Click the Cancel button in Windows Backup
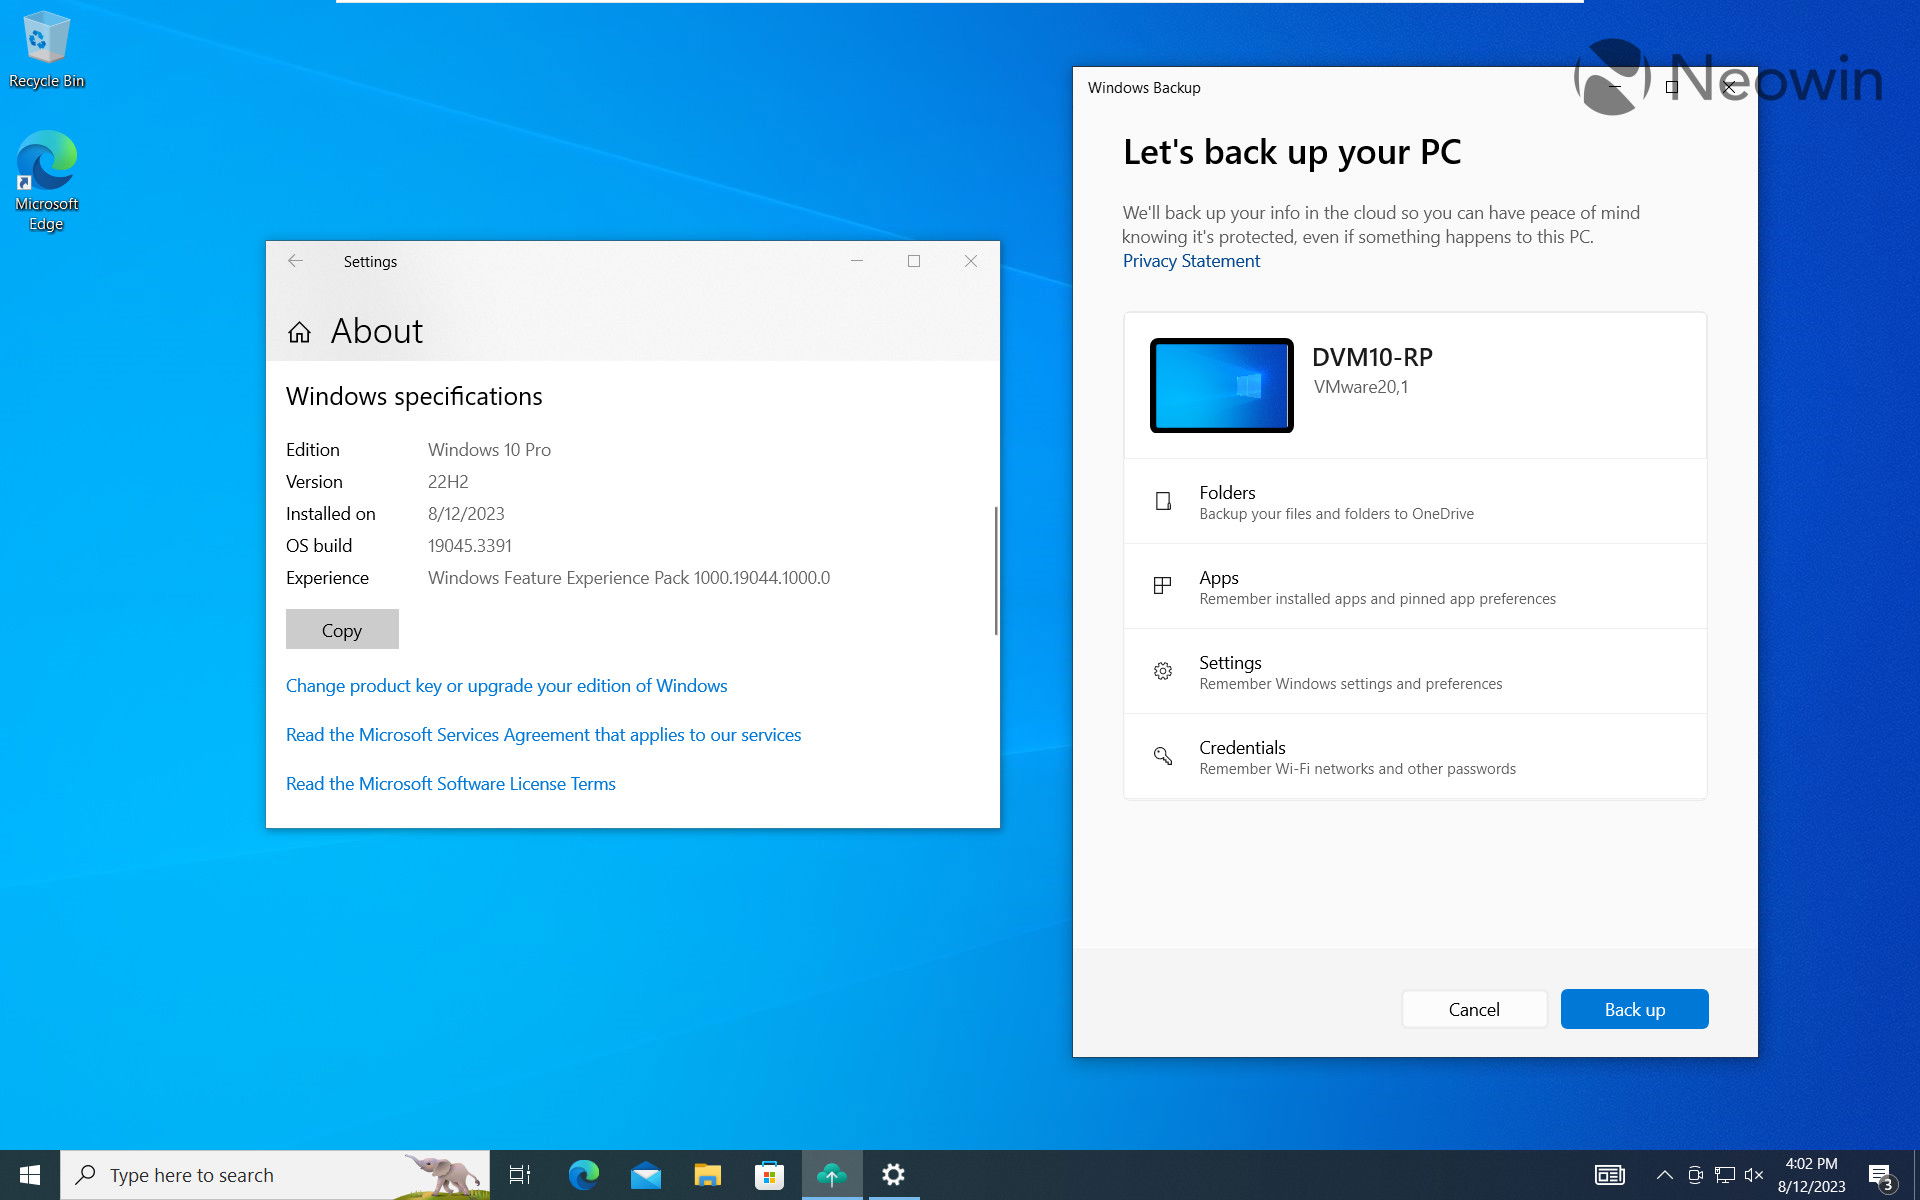The width and height of the screenshot is (1920, 1200). [x=1474, y=1008]
